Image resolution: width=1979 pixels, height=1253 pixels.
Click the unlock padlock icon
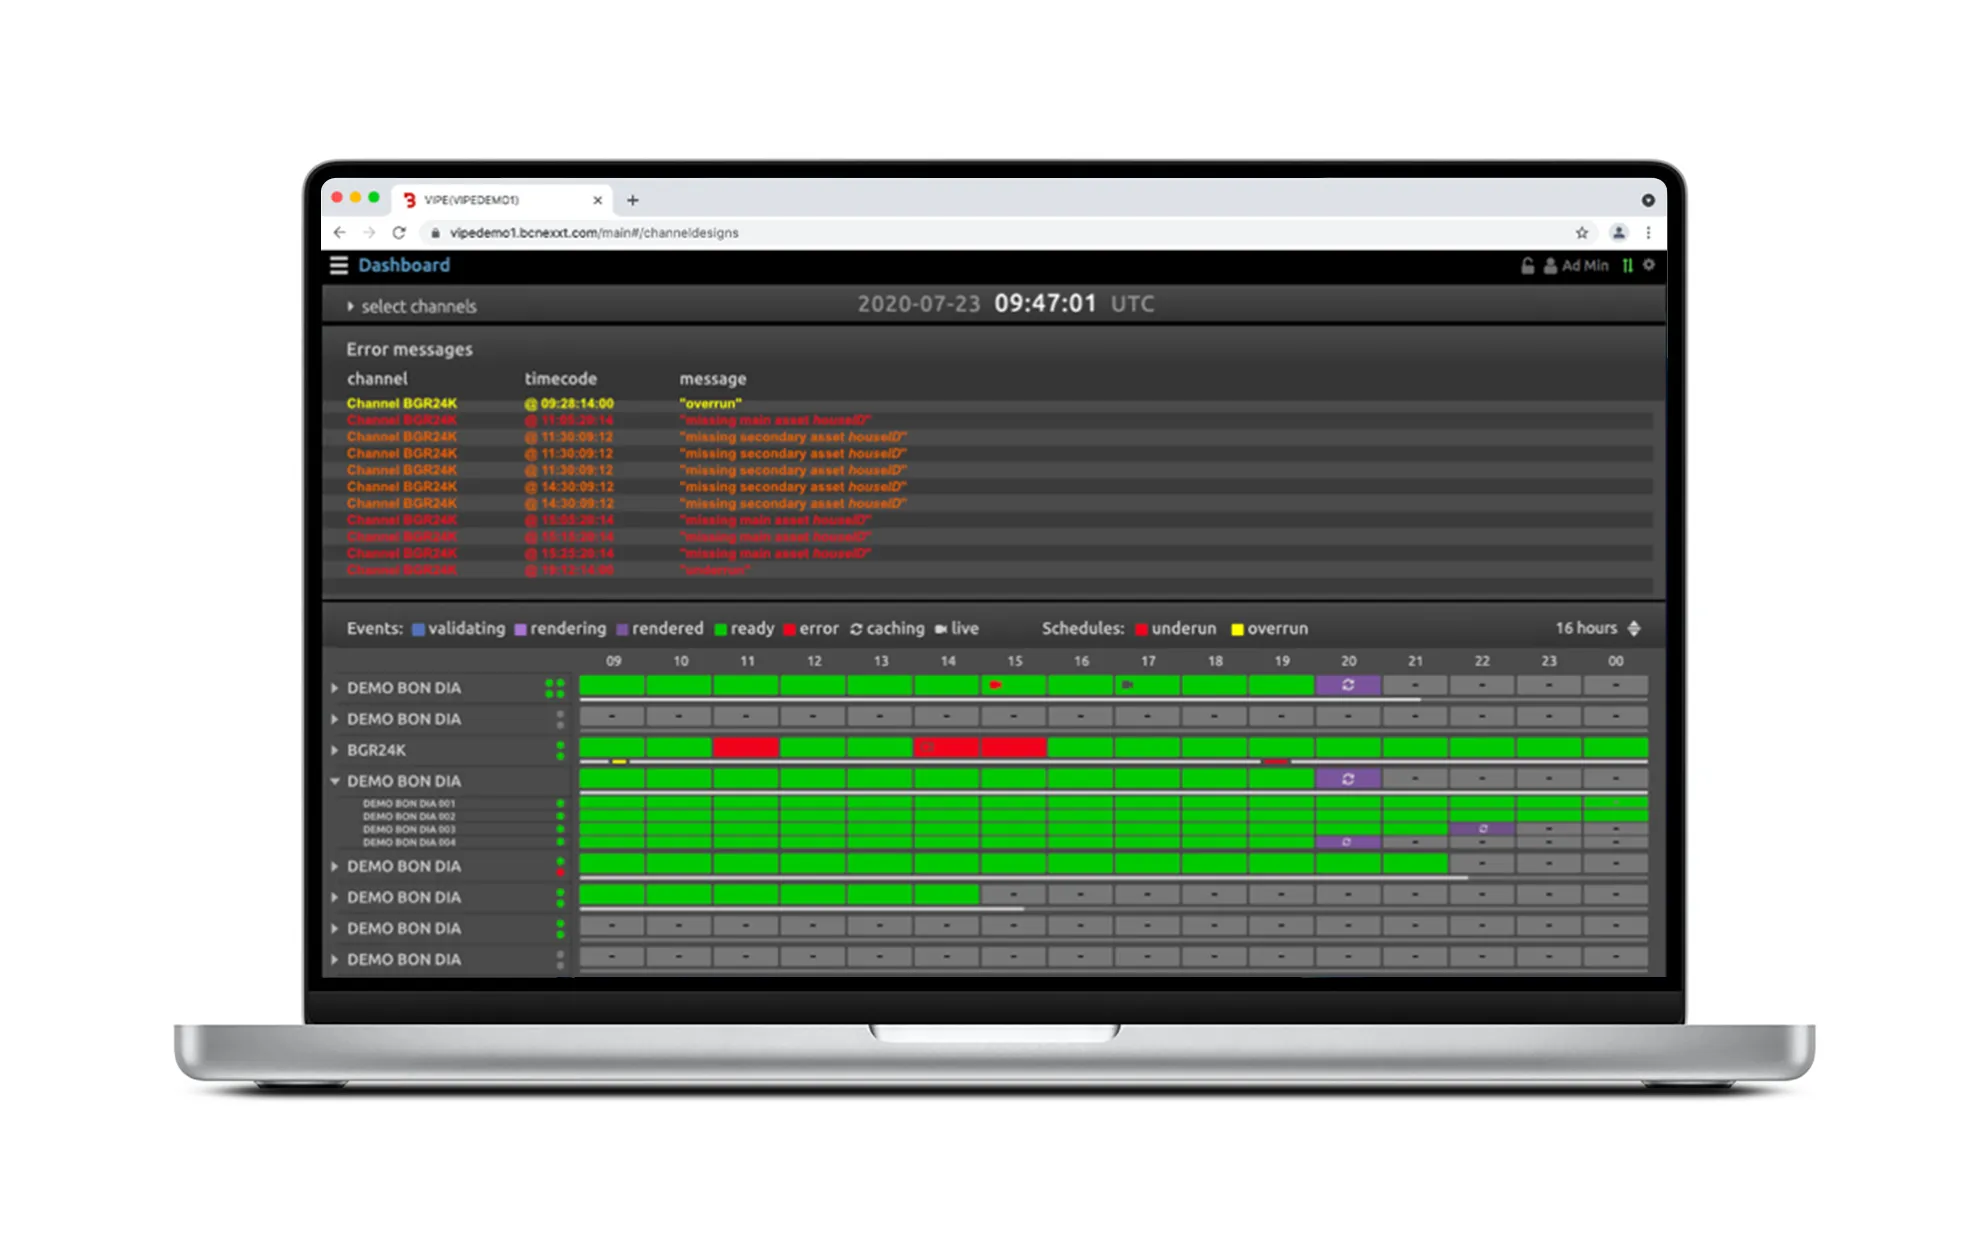pos(1527,265)
